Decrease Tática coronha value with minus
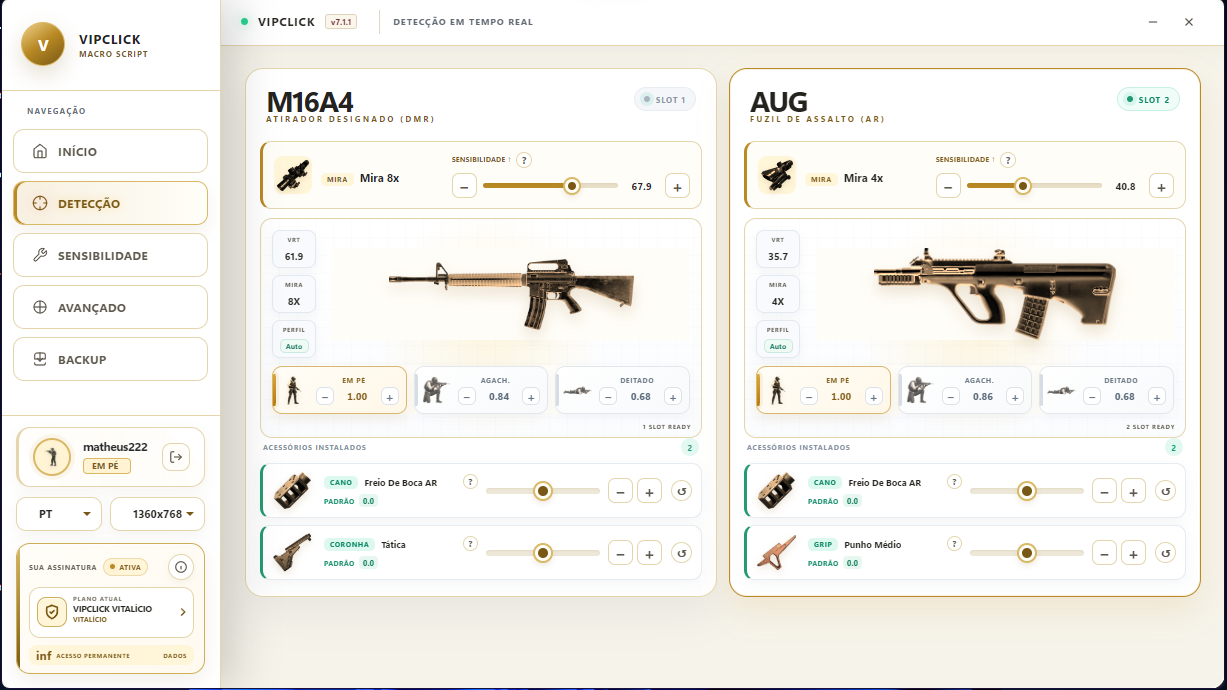This screenshot has width=1227, height=690. 620,553
